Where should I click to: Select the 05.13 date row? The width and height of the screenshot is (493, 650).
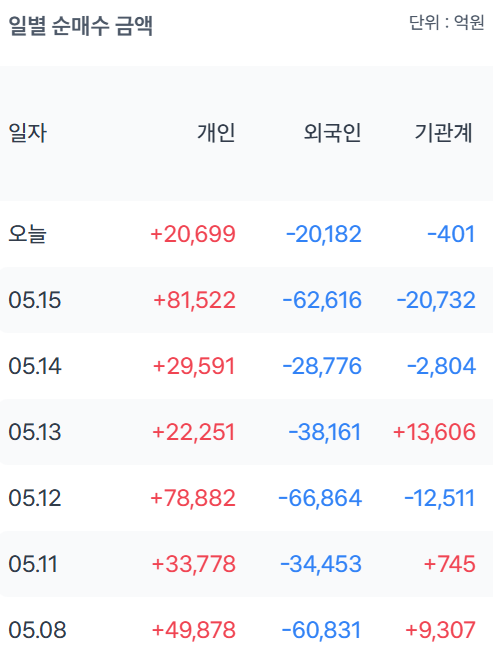coord(246,432)
